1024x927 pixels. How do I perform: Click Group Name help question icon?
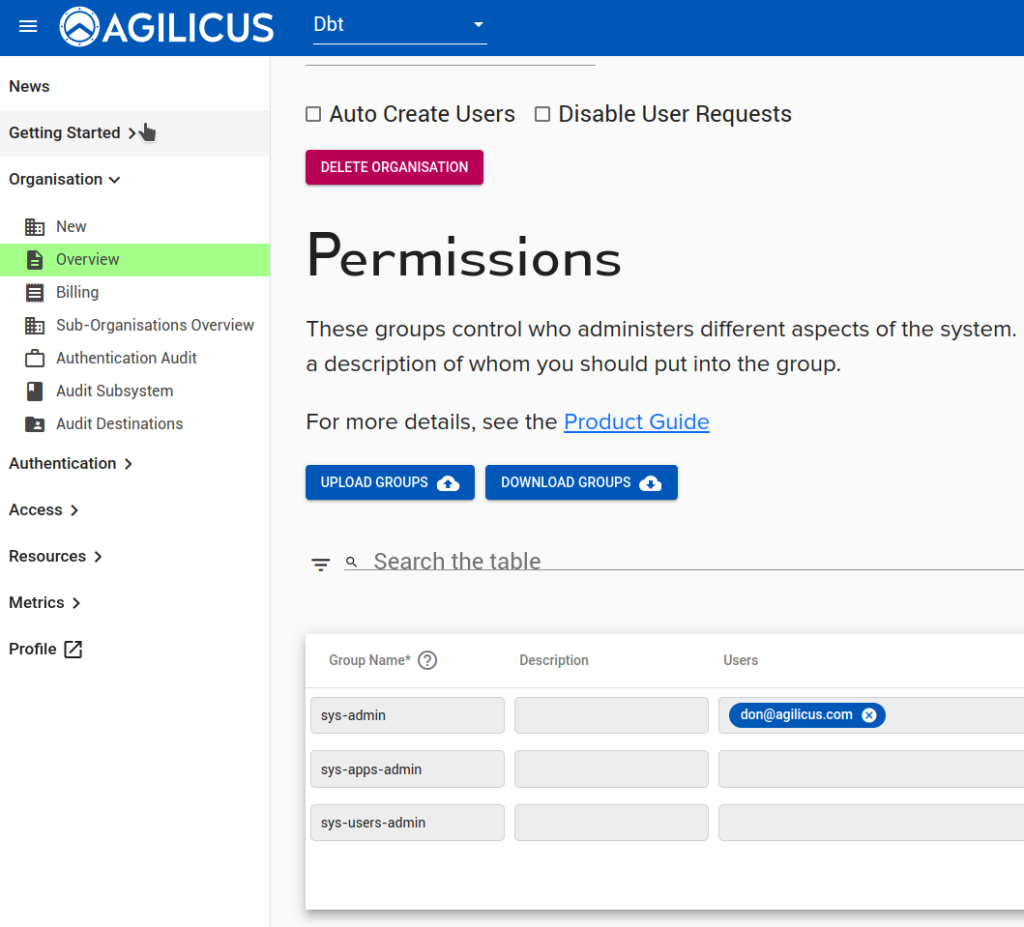pos(427,660)
